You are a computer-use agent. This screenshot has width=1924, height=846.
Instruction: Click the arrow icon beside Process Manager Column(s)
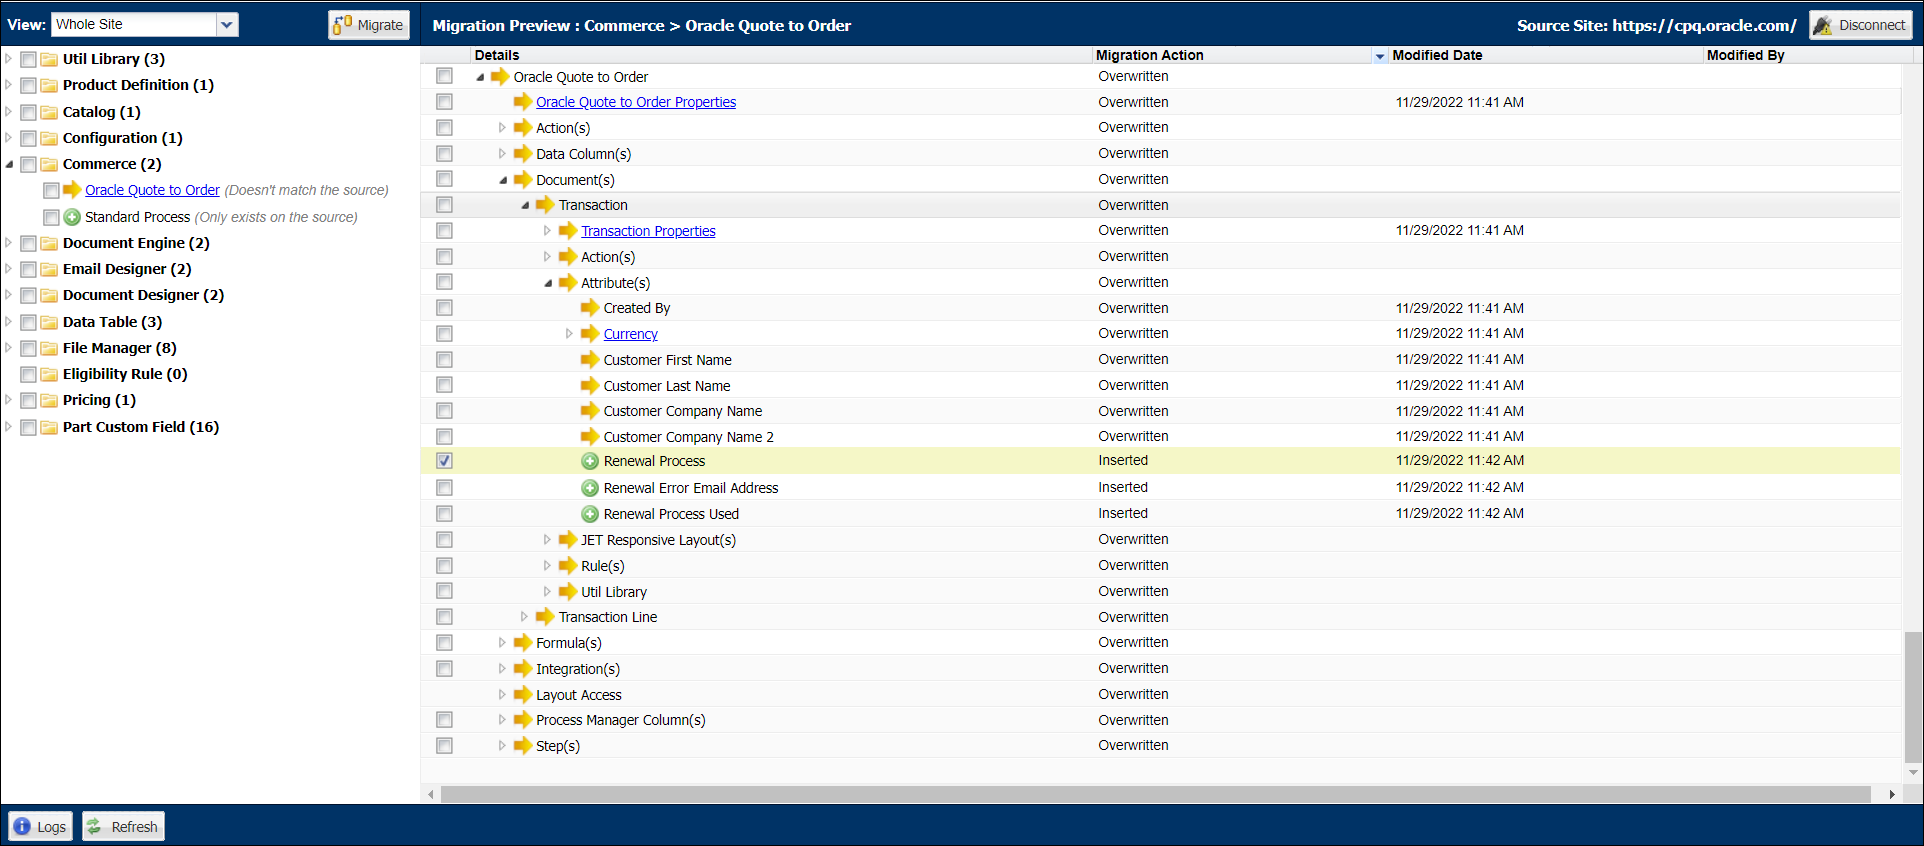[x=522, y=720]
